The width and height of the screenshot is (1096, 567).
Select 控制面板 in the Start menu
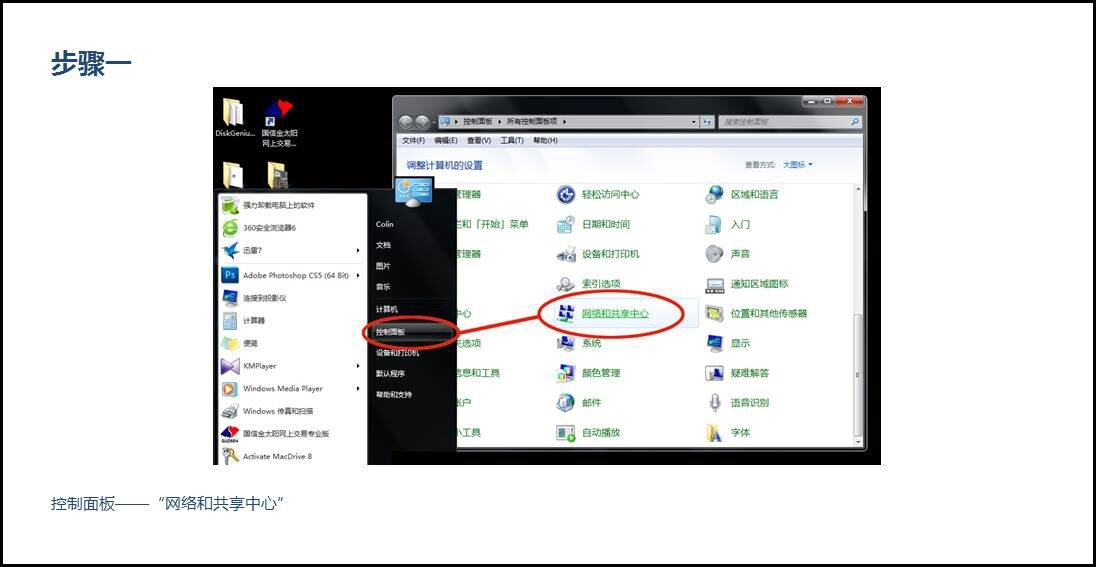click(x=391, y=331)
